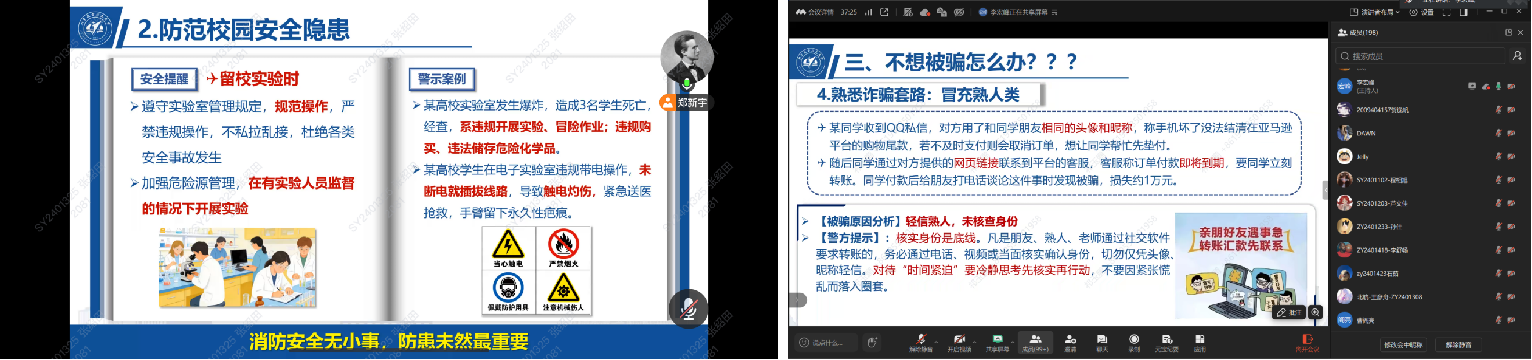Open the 演讲者布局 layout dropdown
The width and height of the screenshot is (1532, 360).
[1375, 12]
